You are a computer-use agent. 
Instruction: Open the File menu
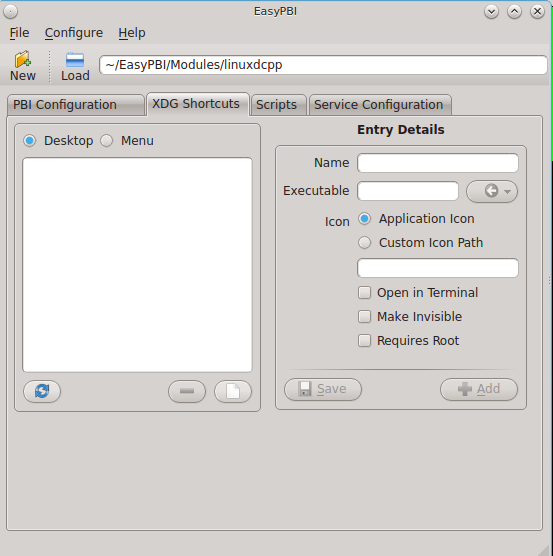19,33
